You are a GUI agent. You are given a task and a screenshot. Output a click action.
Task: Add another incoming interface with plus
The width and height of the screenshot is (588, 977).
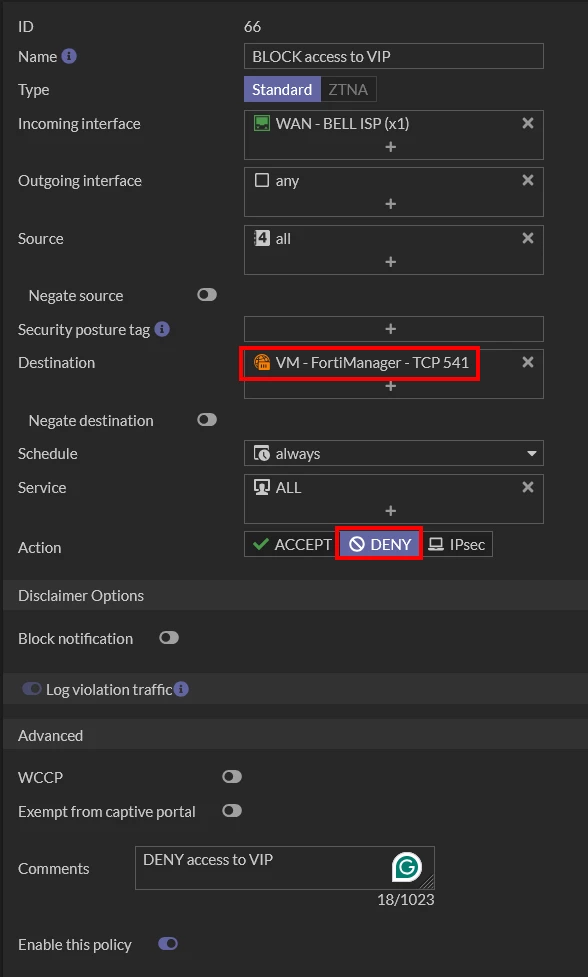(x=391, y=147)
